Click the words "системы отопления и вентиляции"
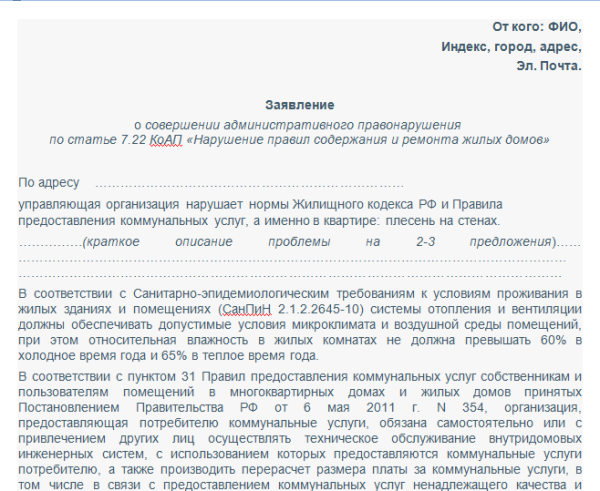The width and height of the screenshot is (600, 491). pyautogui.click(x=476, y=309)
